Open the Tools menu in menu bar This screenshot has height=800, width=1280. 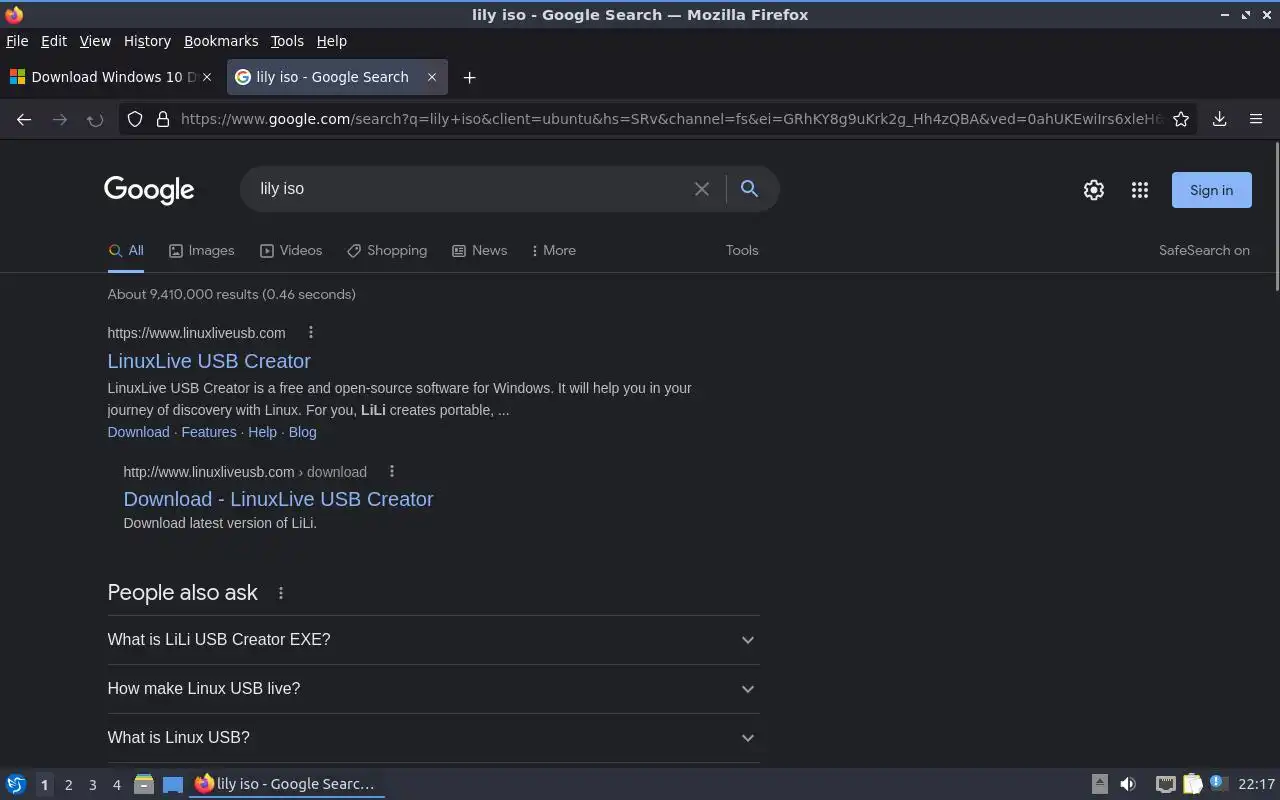click(x=287, y=41)
